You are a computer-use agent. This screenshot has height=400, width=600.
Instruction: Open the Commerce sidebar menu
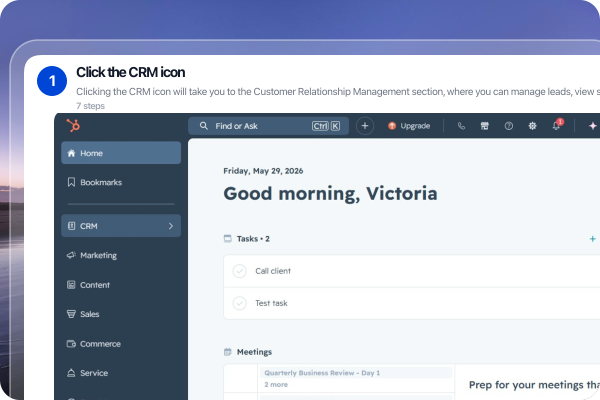pyautogui.click(x=121, y=344)
